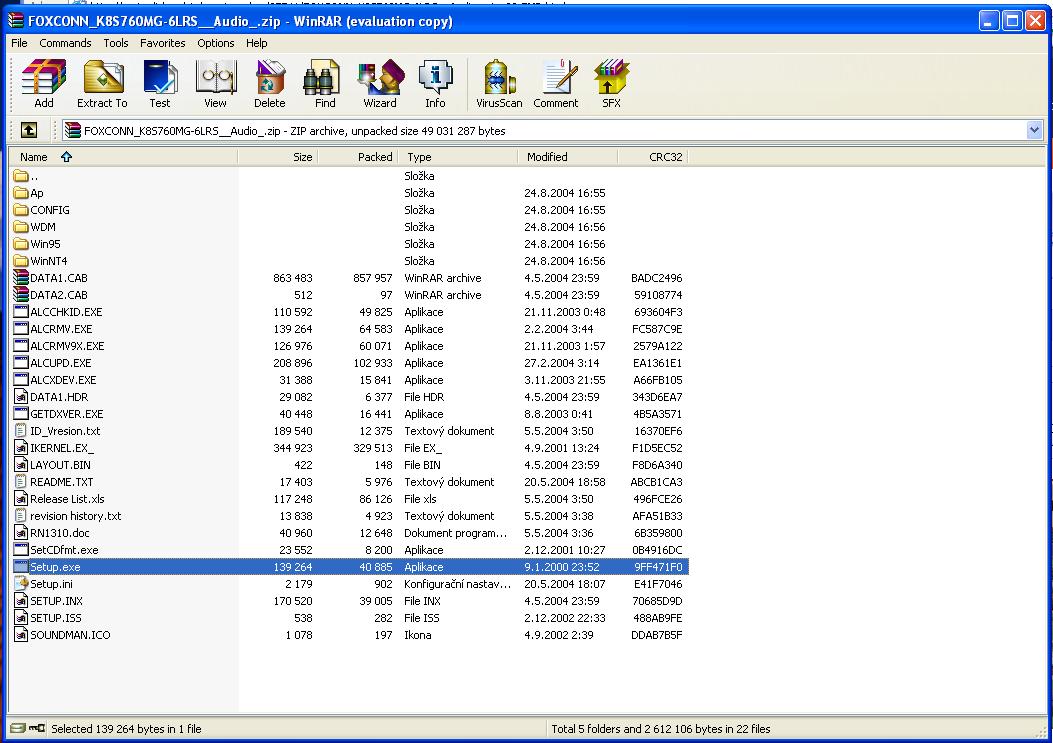The width and height of the screenshot is (1053, 743).
Task: Show archive Info
Action: (x=435, y=83)
